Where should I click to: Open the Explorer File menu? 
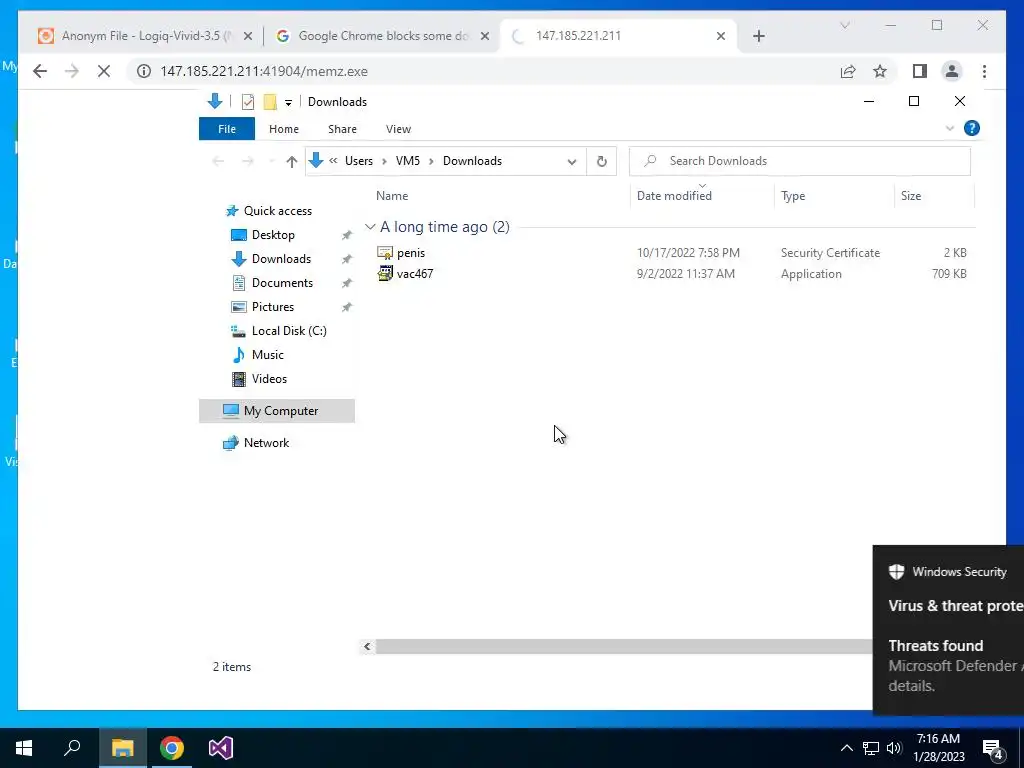tap(227, 129)
